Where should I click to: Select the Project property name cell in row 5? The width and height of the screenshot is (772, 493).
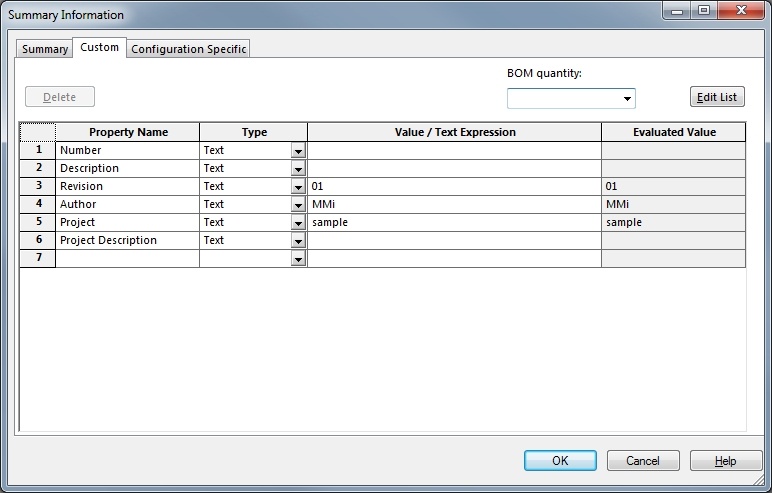point(128,222)
